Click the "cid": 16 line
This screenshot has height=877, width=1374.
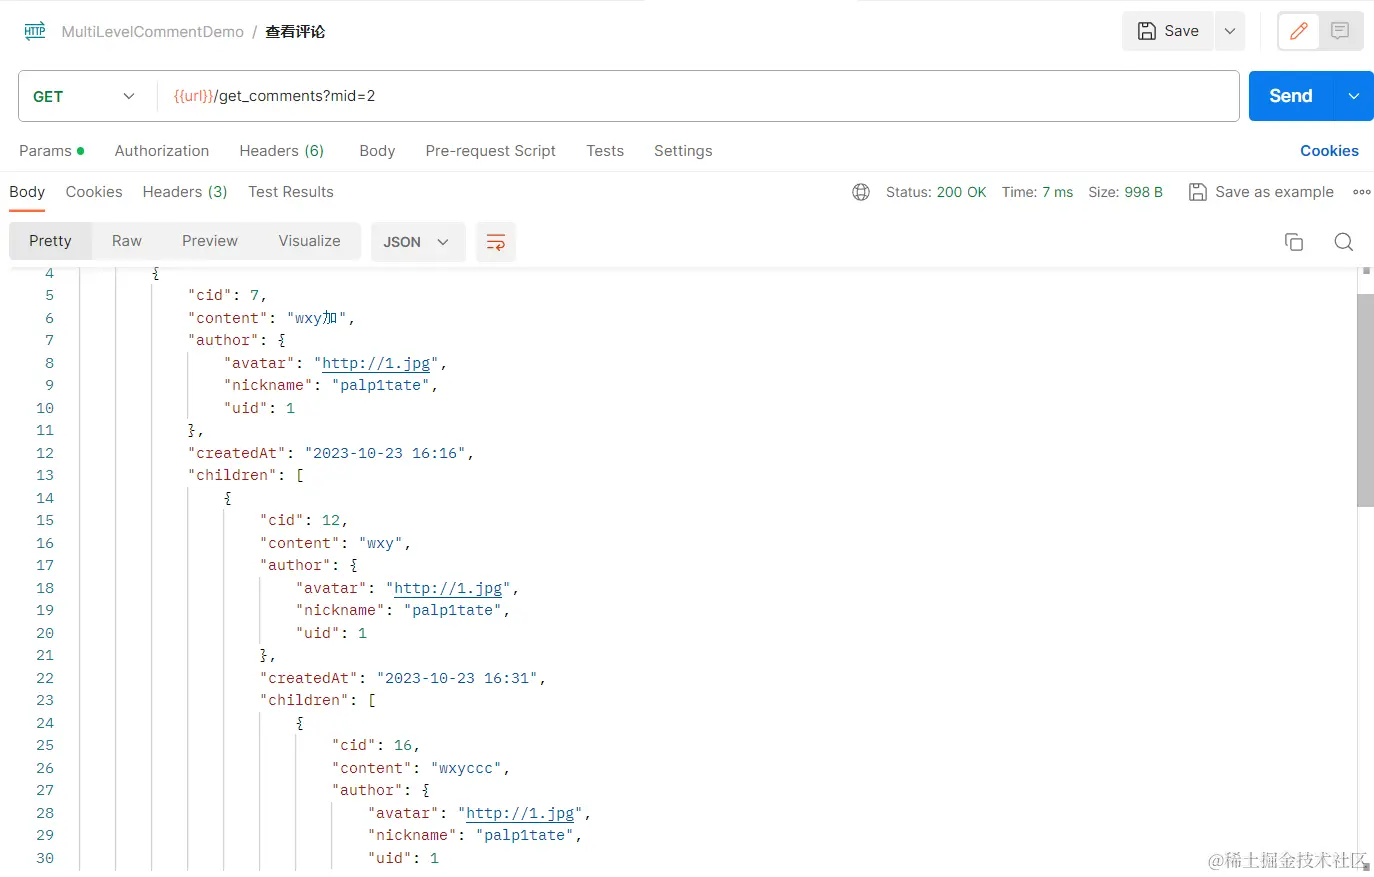click(375, 745)
